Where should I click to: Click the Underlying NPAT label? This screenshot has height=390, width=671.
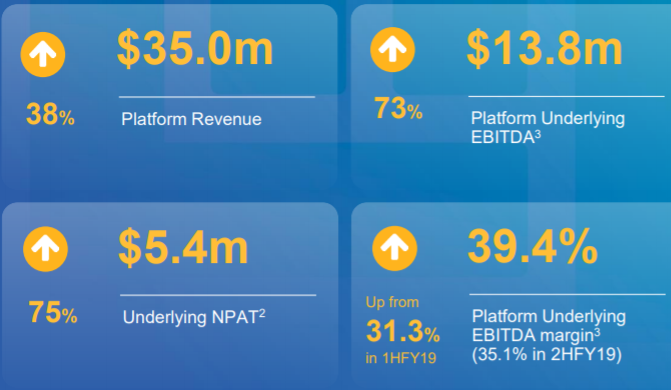[194, 317]
